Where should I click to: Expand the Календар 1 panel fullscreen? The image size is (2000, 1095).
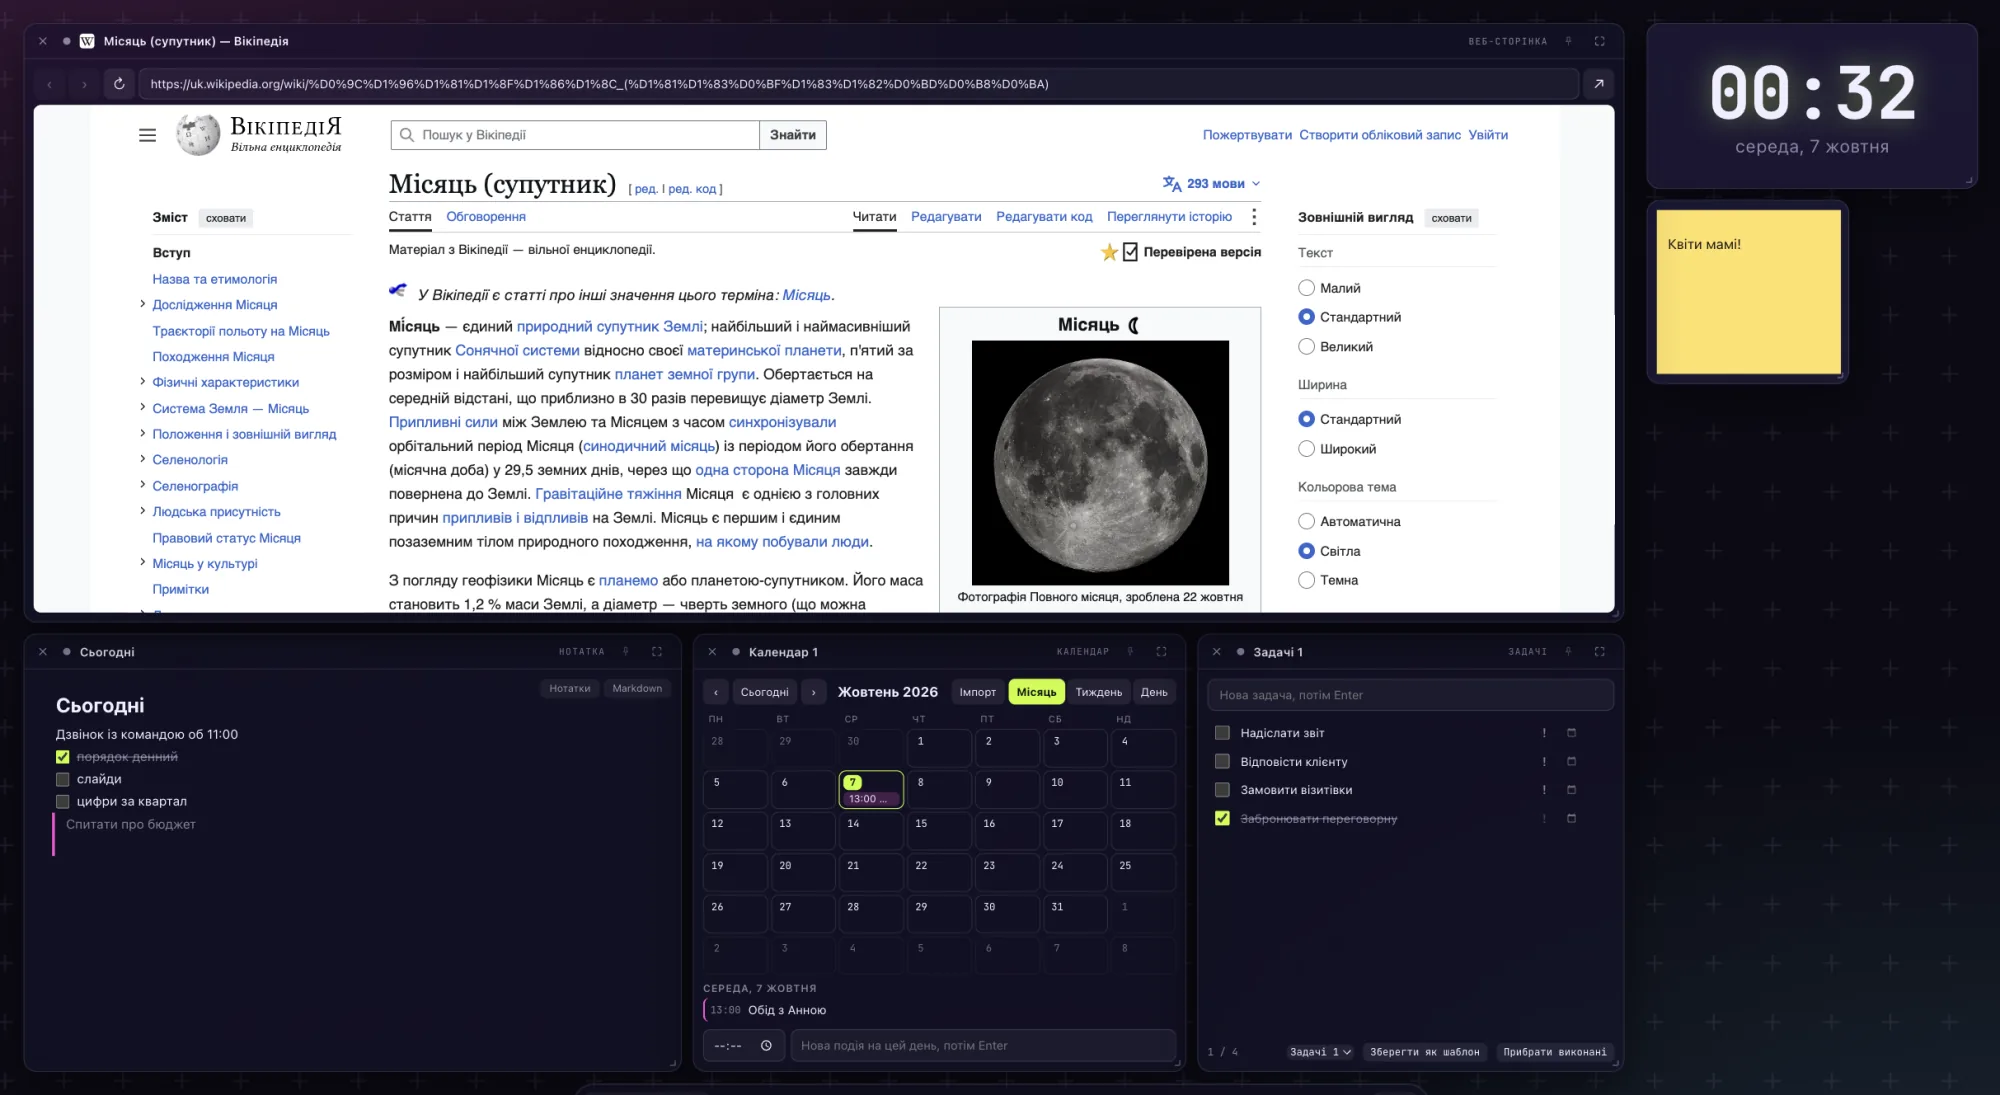pos(1161,651)
